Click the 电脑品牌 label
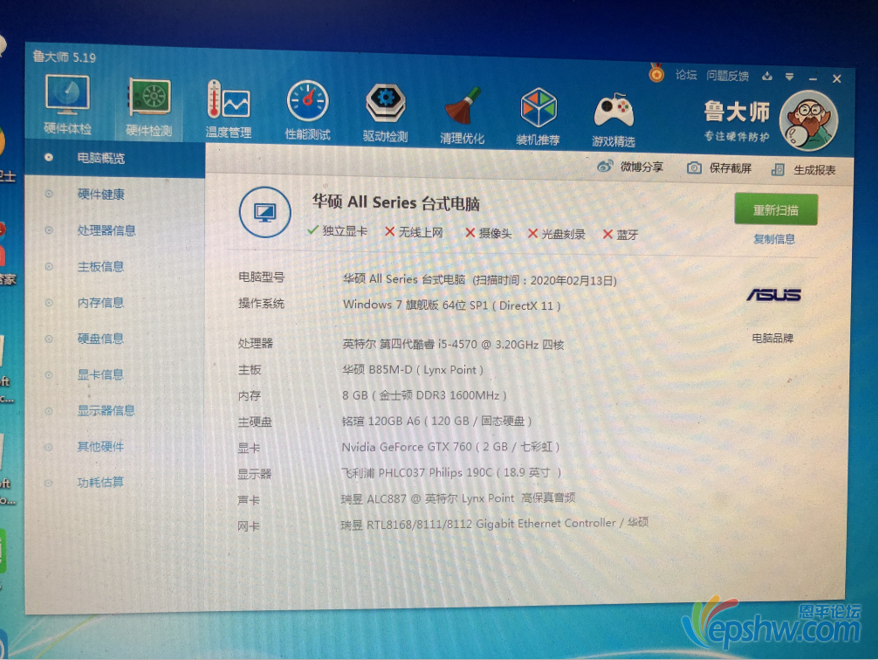878x660 pixels. tap(773, 338)
